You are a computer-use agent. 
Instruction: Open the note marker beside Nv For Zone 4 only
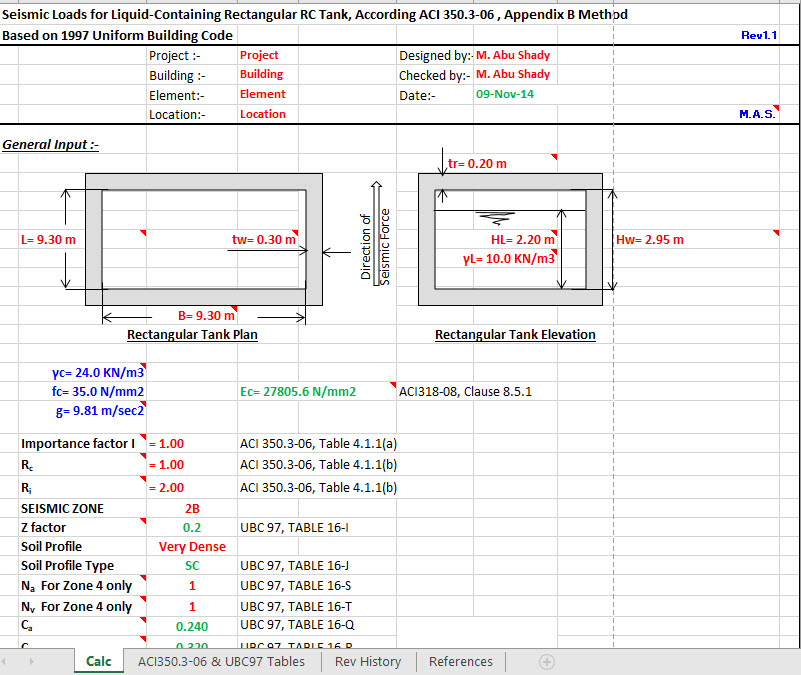coord(142,599)
